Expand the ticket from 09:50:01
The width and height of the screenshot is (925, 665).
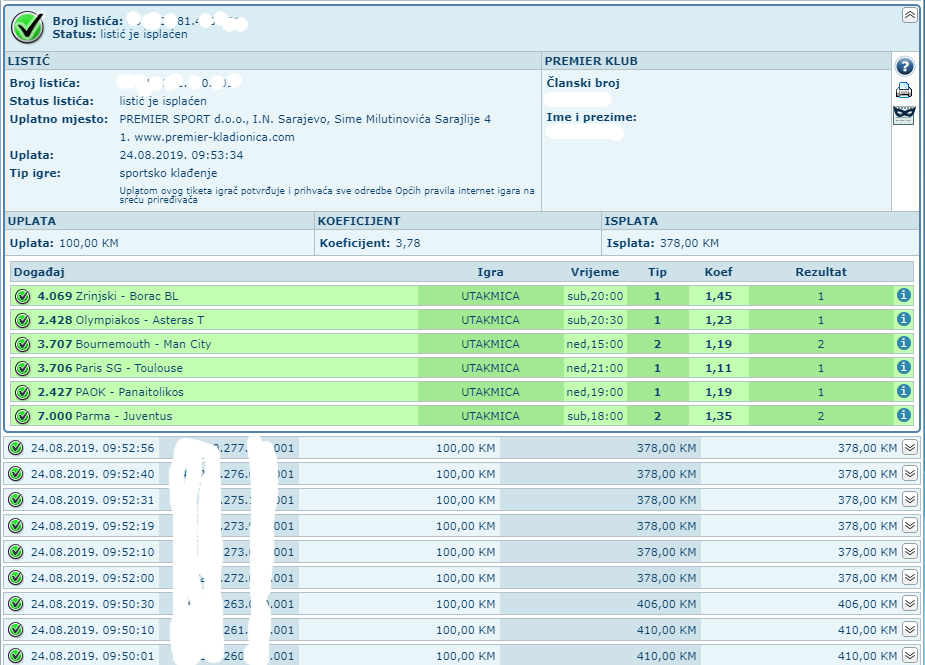(910, 655)
